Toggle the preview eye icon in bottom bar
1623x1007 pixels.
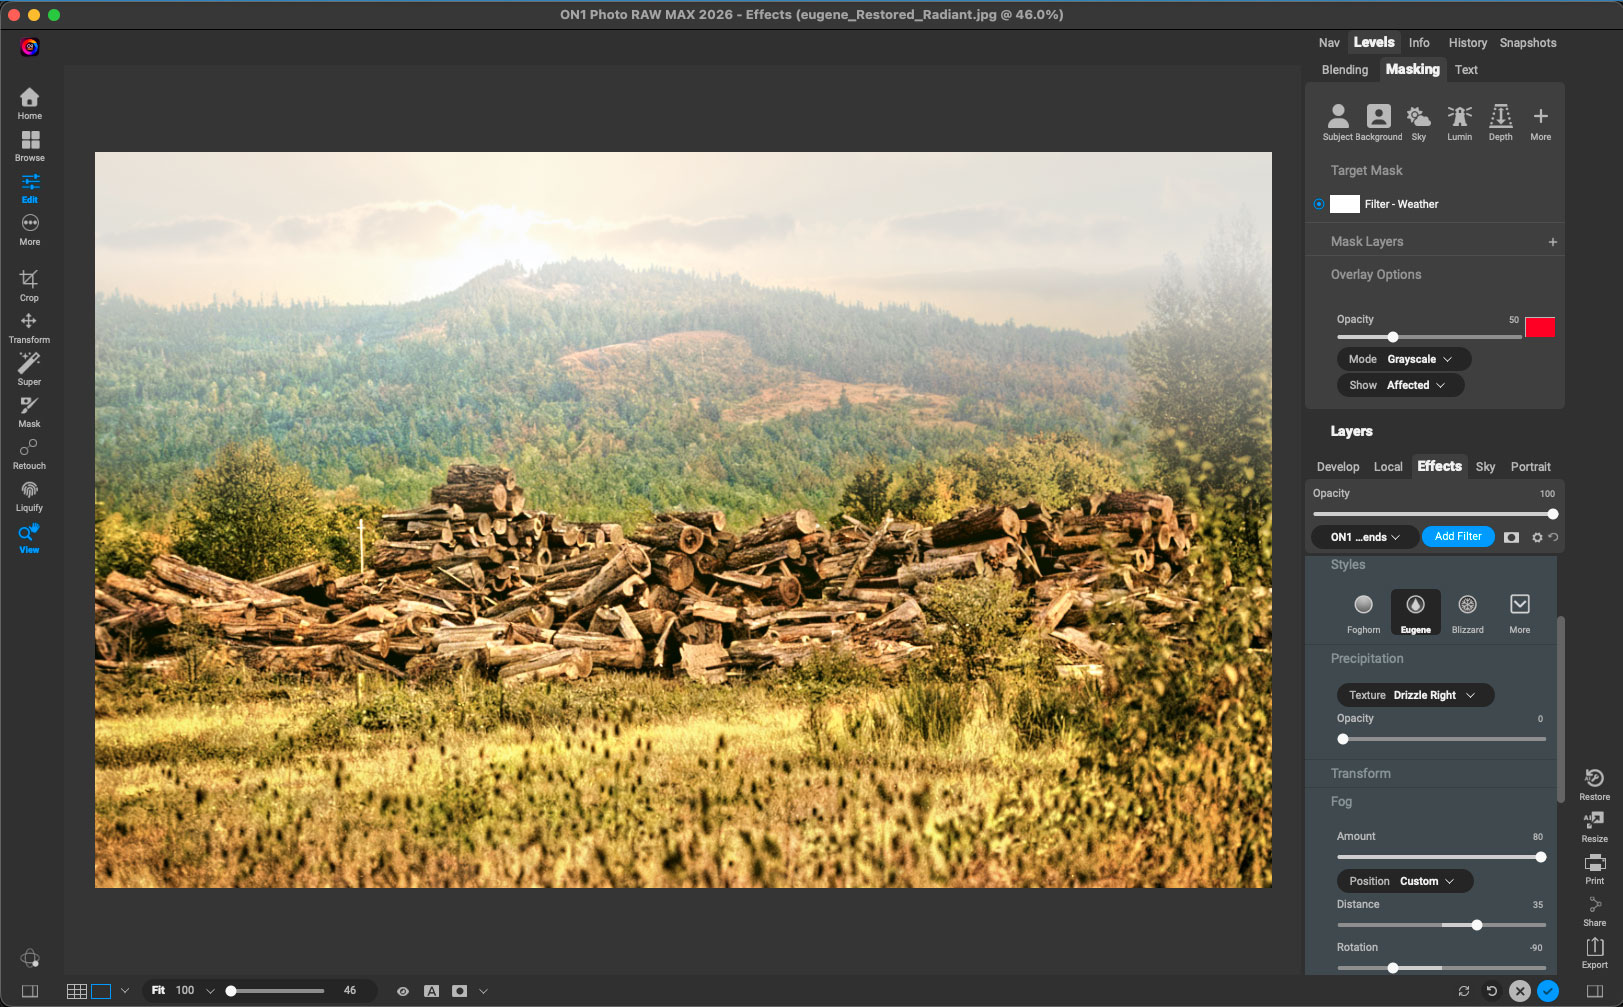point(403,991)
